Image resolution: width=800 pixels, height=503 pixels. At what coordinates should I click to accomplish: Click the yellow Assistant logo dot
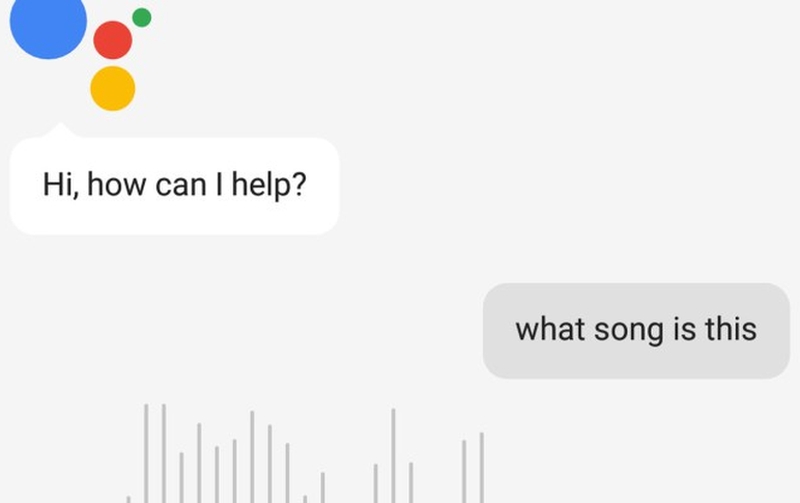pos(113,88)
